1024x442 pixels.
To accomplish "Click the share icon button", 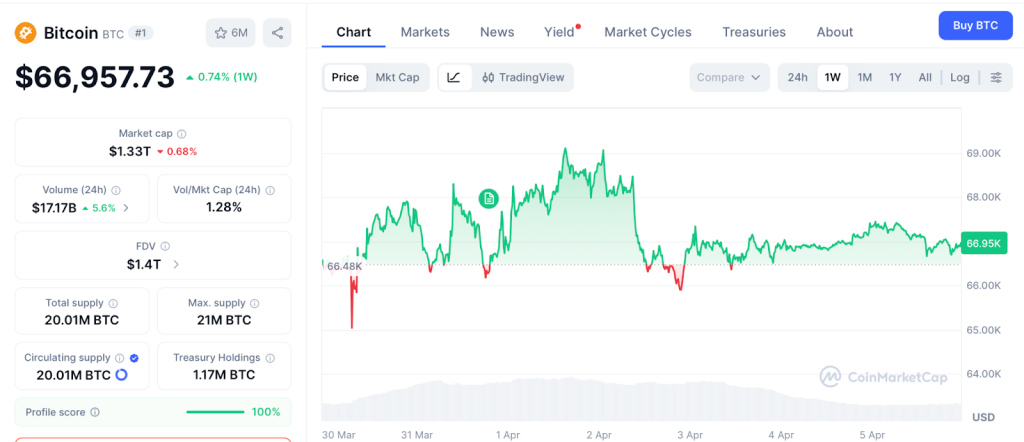I will coord(277,33).
